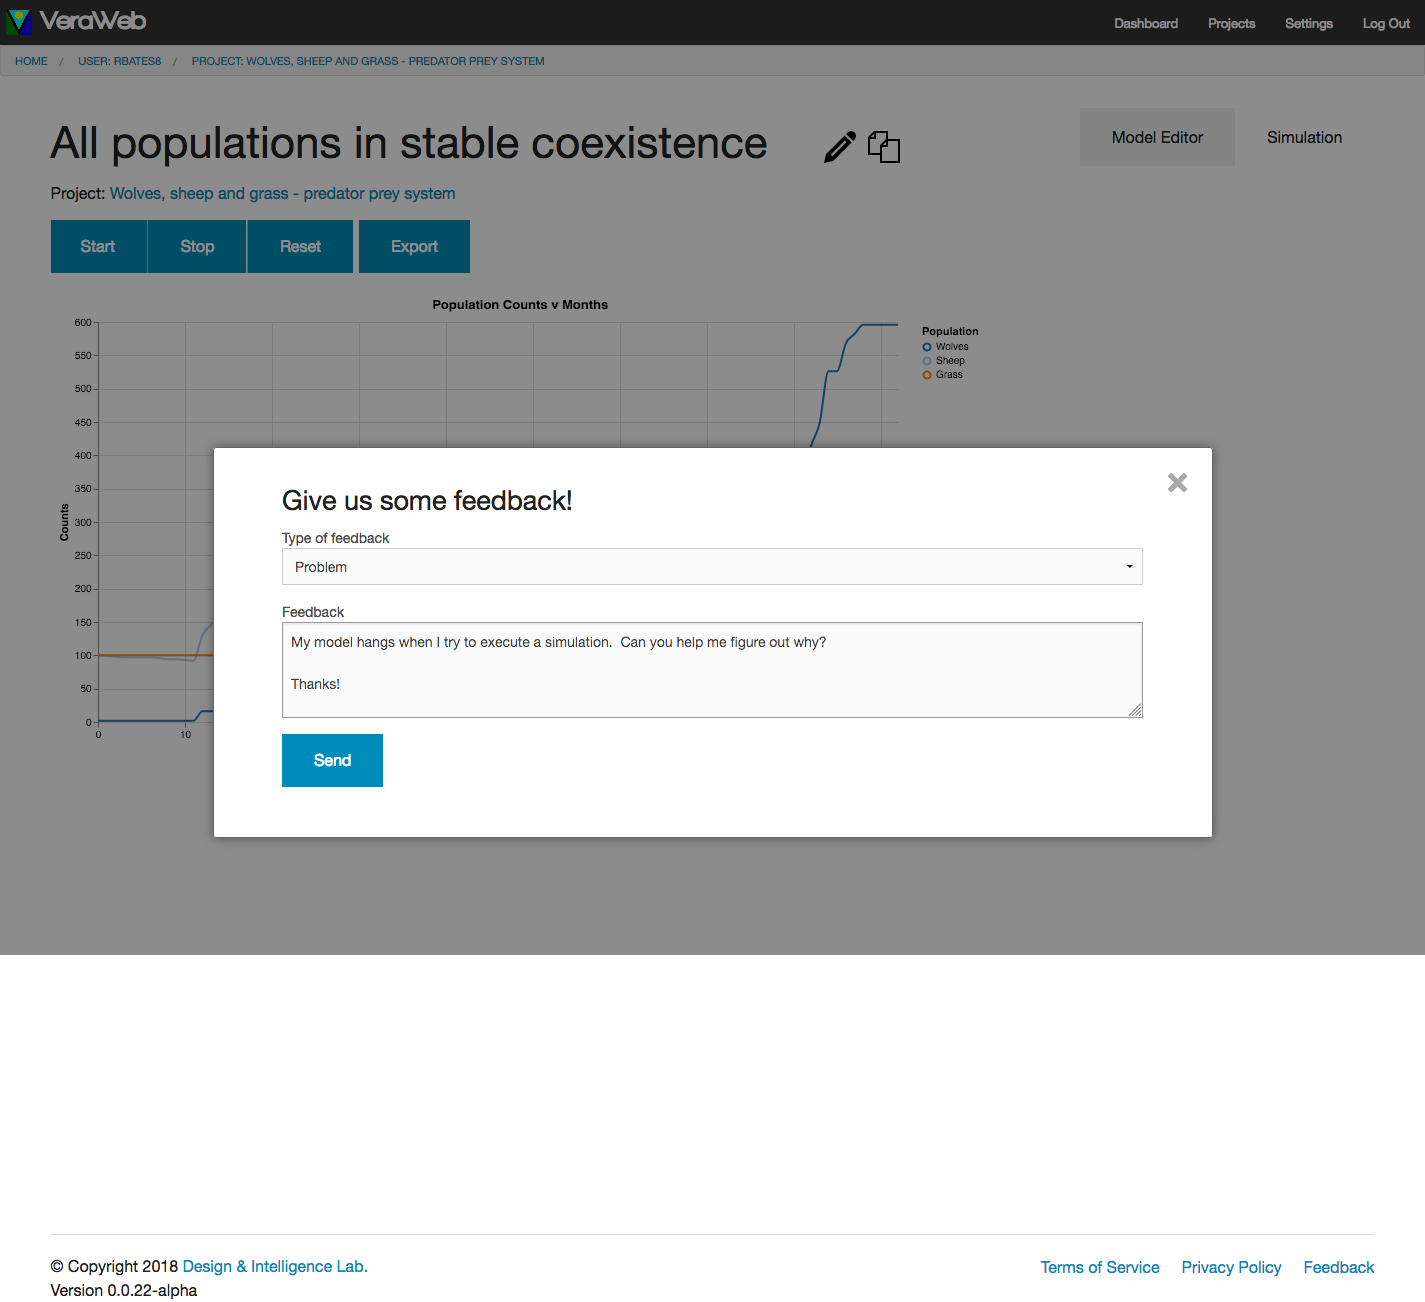Open the Privacy Policy footer link
Image resolution: width=1425 pixels, height=1302 pixels.
pos(1231,1268)
